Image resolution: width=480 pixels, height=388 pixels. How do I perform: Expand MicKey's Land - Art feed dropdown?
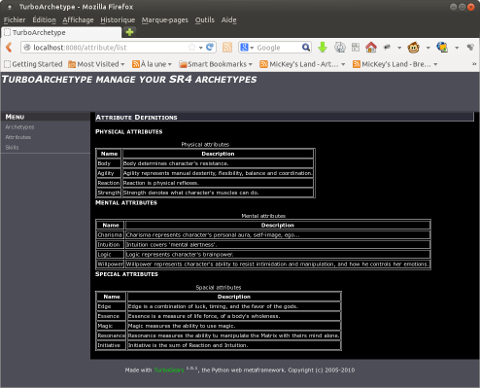click(343, 64)
